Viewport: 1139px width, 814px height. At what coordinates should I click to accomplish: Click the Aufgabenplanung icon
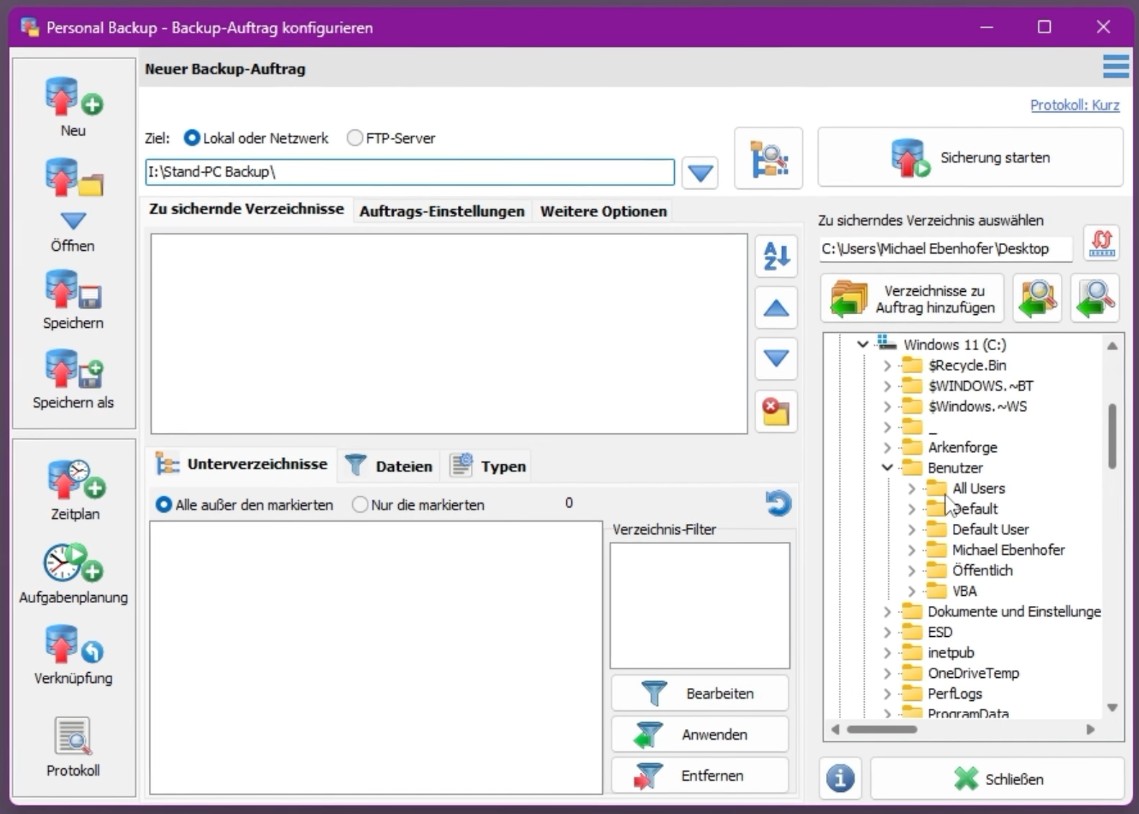(73, 564)
